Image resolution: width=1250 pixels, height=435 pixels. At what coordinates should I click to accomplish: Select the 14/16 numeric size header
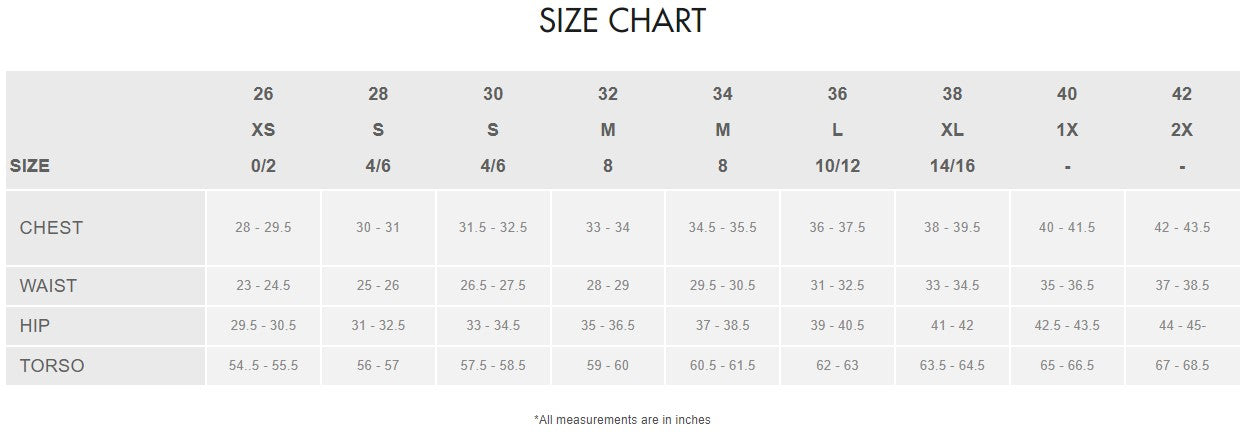pyautogui.click(x=952, y=166)
